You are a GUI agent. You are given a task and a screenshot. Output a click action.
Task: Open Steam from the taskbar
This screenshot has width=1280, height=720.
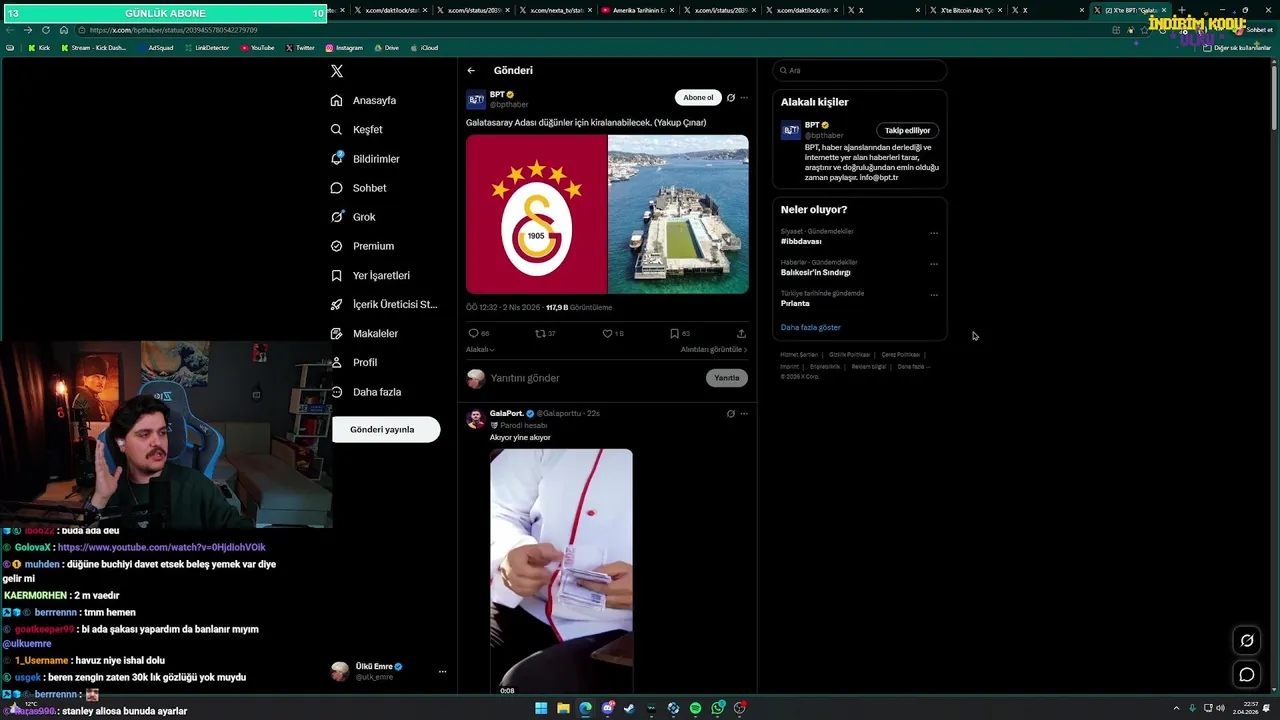pyautogui.click(x=629, y=708)
